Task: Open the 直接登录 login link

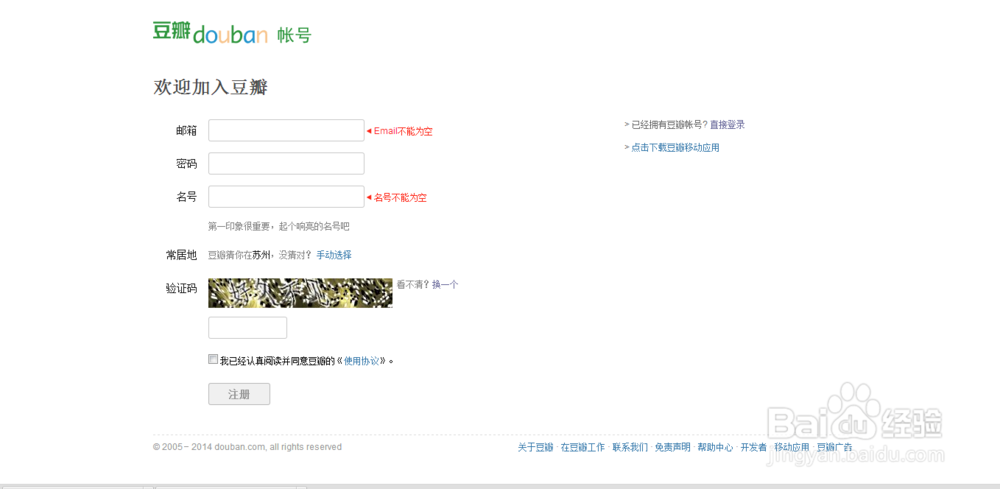Action: coord(727,125)
